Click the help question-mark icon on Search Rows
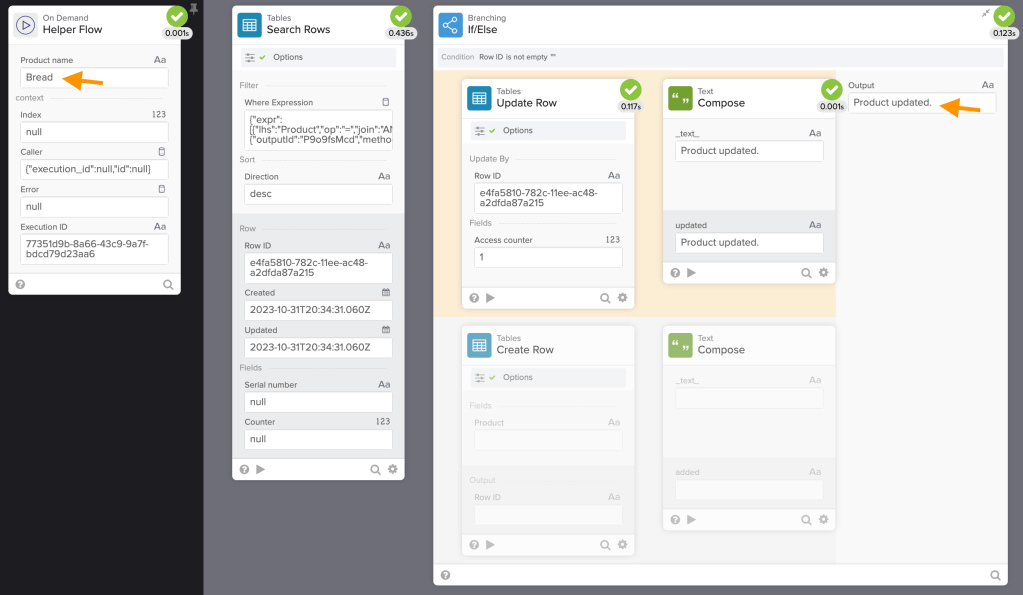This screenshot has height=595, width=1023. pyautogui.click(x=244, y=468)
